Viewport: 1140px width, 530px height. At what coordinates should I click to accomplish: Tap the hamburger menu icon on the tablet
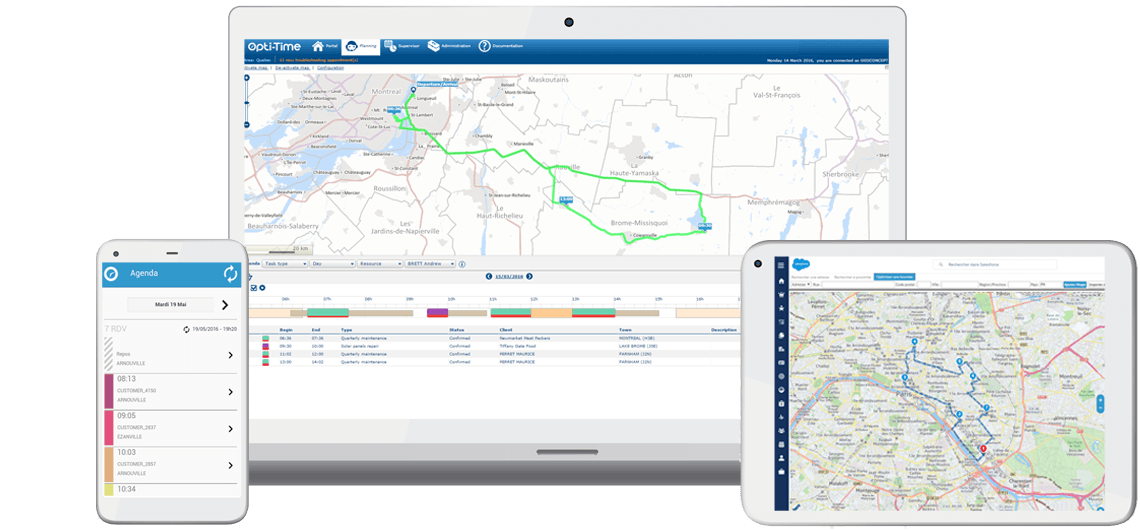(781, 265)
